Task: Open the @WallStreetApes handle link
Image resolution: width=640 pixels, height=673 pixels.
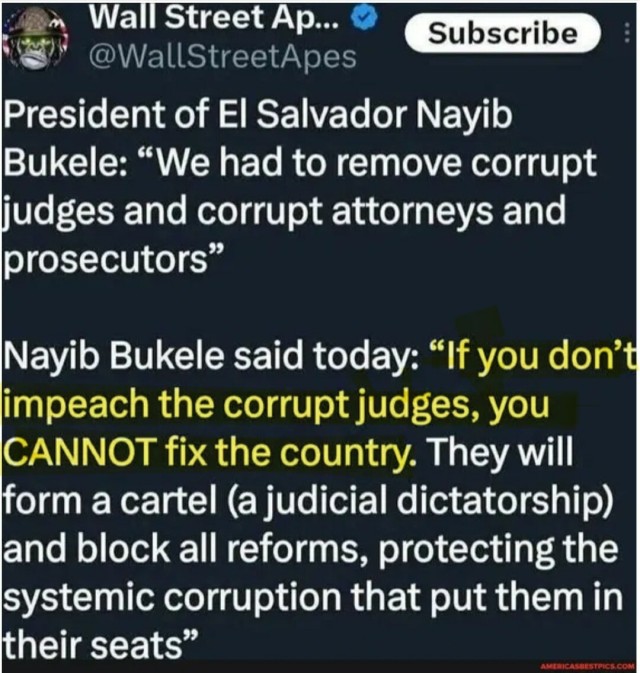Action: (x=223, y=57)
